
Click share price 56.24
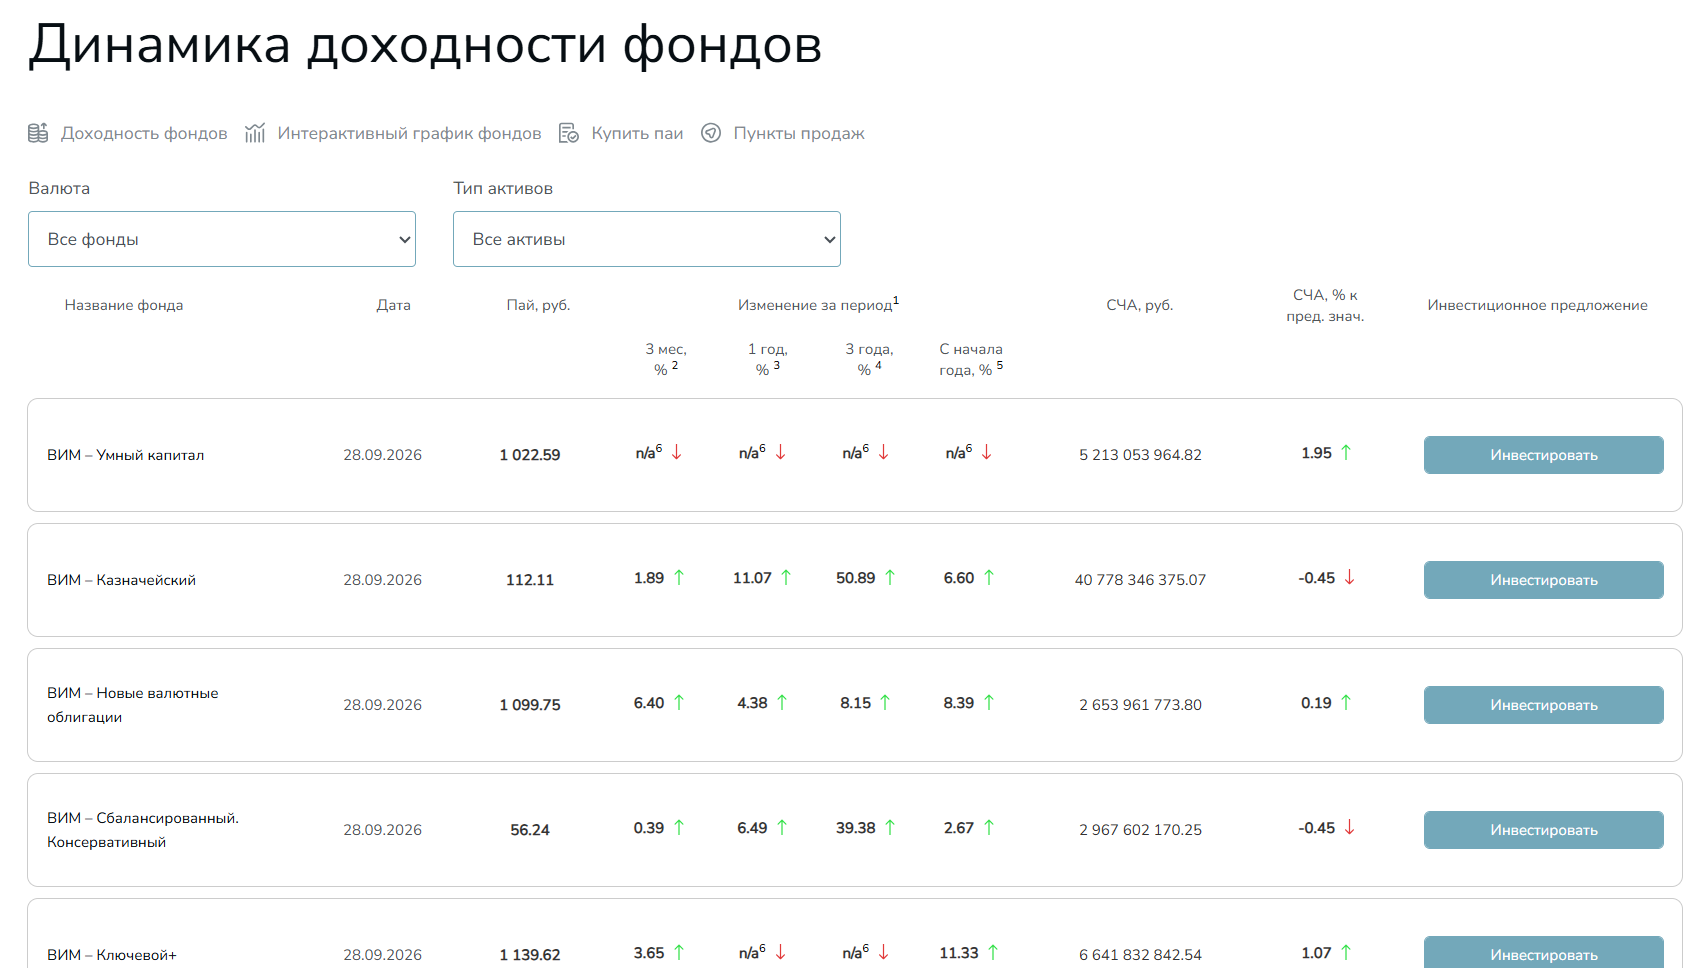[x=530, y=830]
